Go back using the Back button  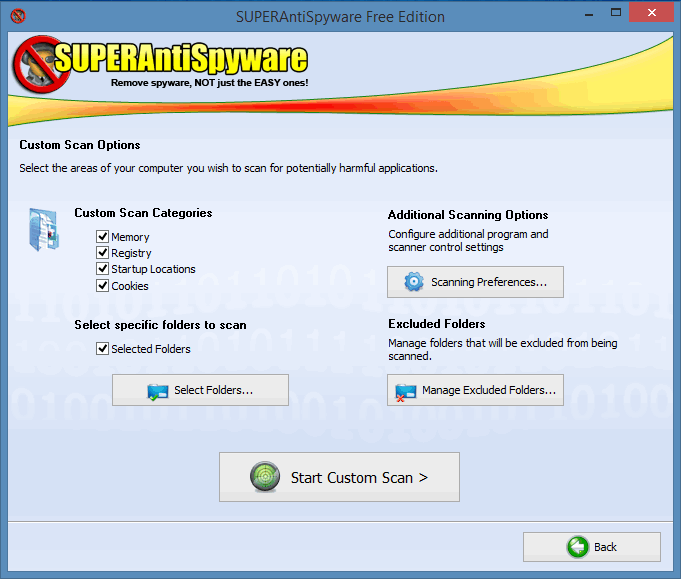click(591, 547)
